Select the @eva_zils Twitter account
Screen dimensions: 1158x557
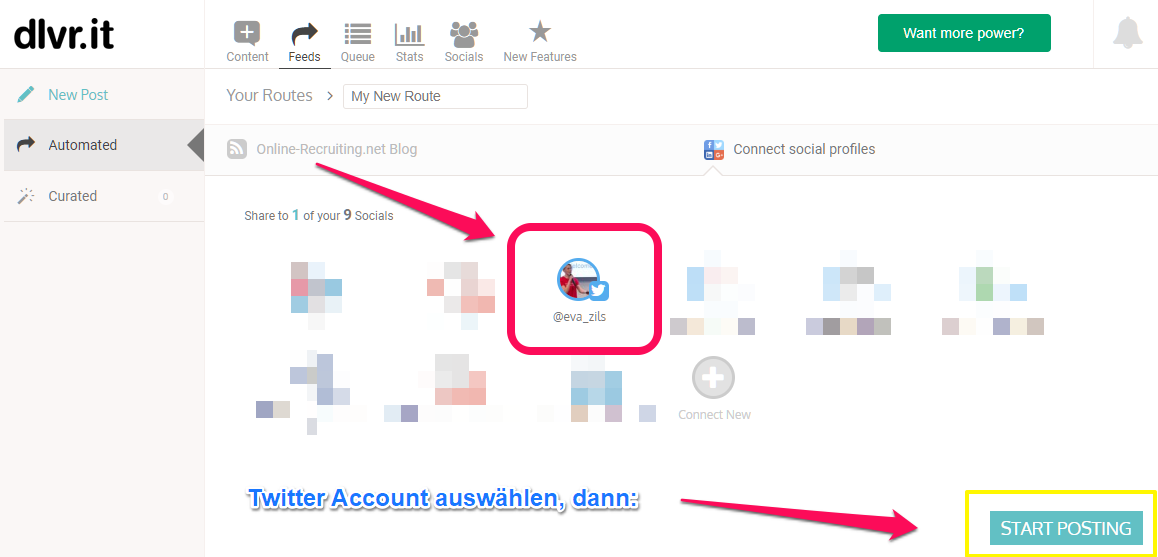(583, 290)
